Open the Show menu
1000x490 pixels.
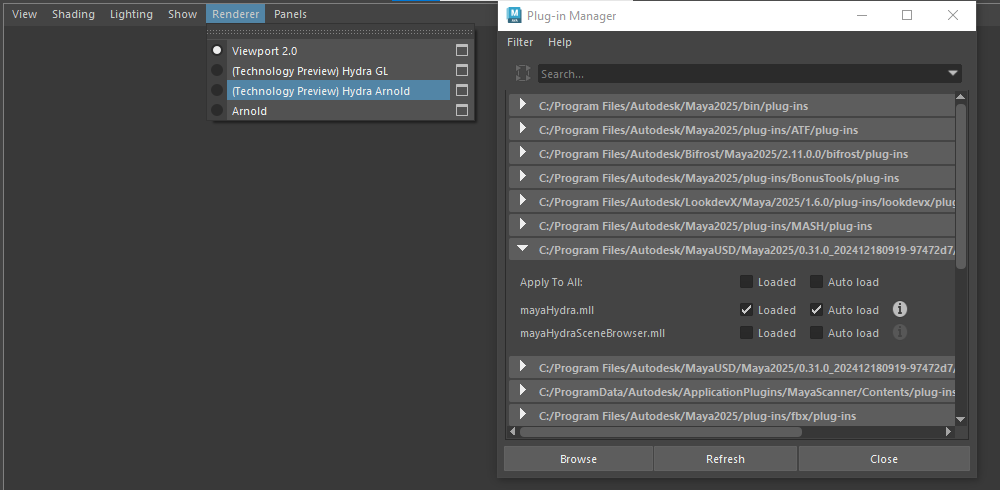[182, 14]
